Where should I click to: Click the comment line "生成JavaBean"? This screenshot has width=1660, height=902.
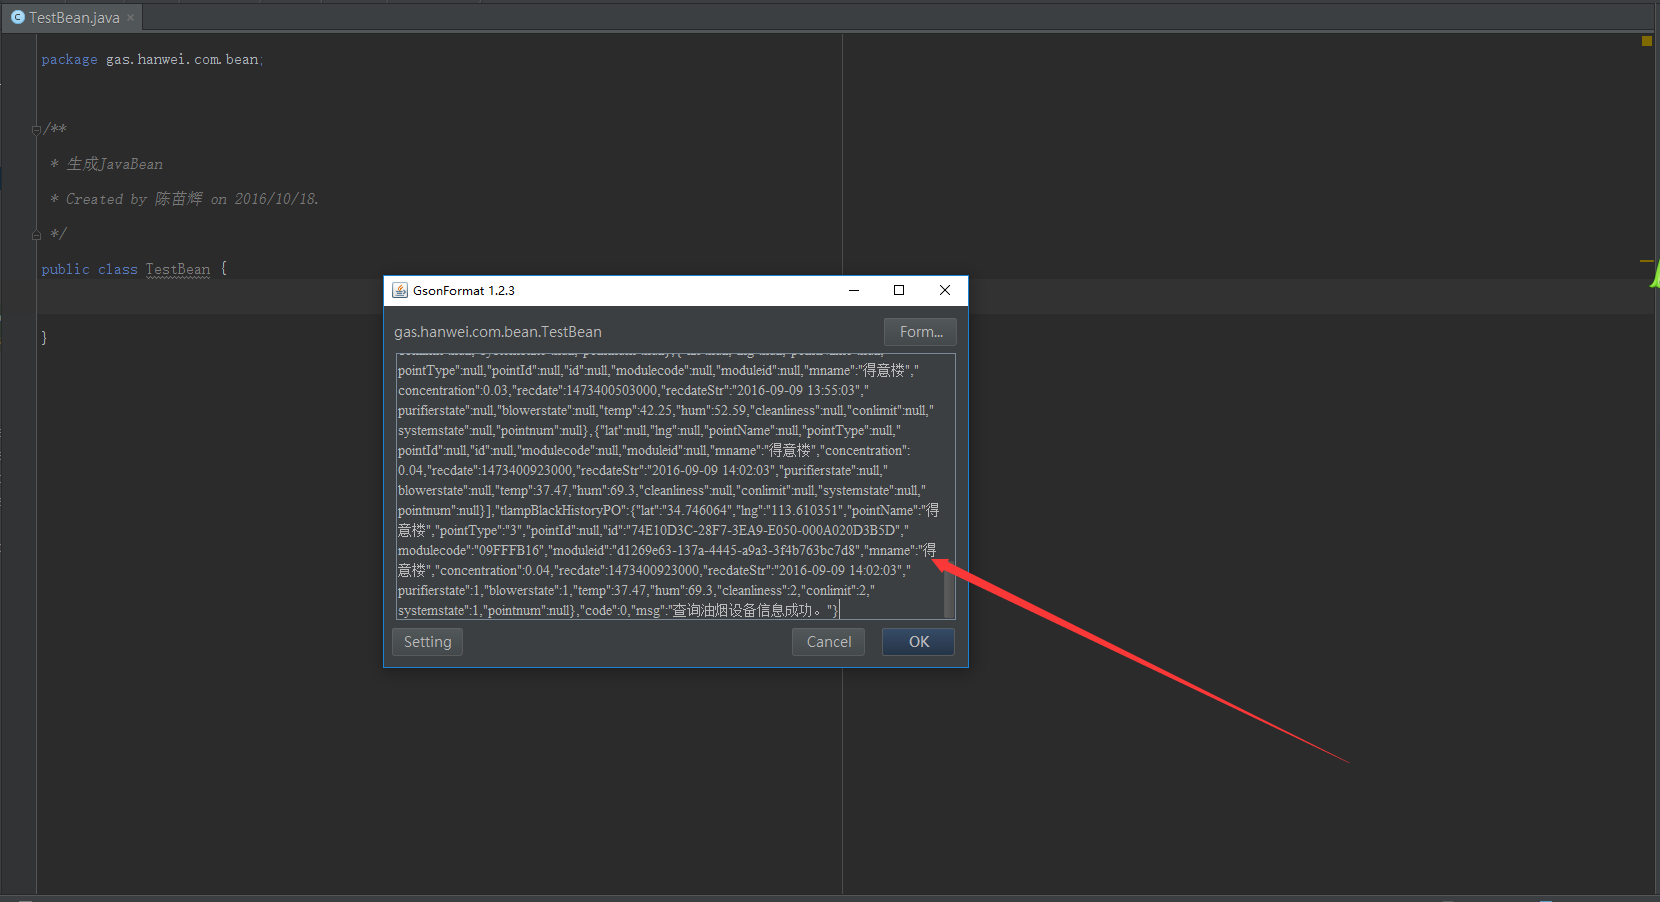tap(115, 164)
